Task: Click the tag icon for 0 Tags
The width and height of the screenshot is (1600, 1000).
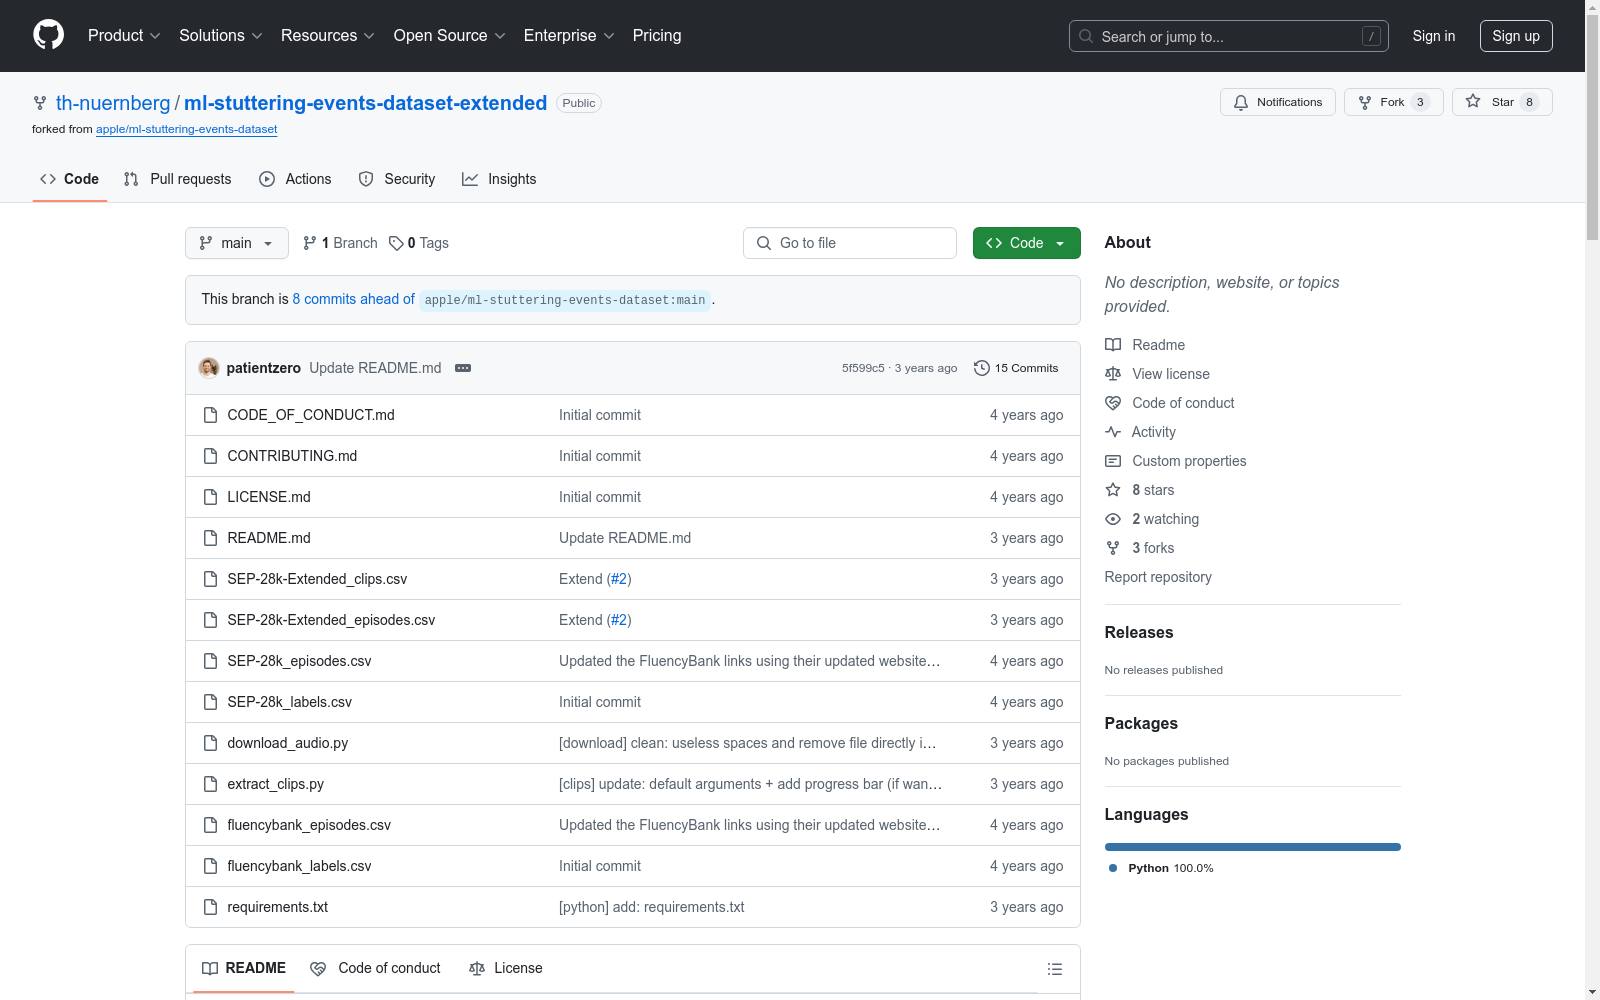Action: (396, 243)
